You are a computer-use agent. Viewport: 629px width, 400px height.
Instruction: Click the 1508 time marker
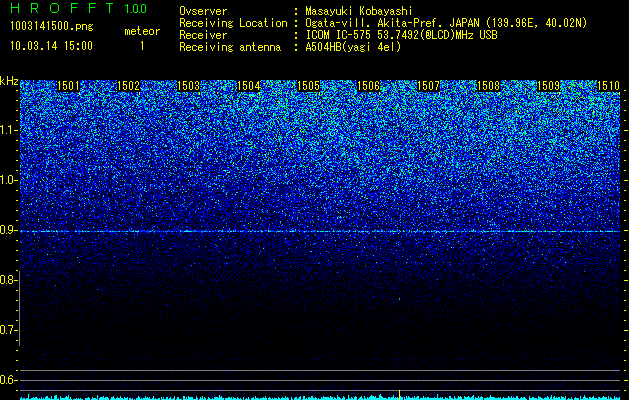[x=489, y=86]
